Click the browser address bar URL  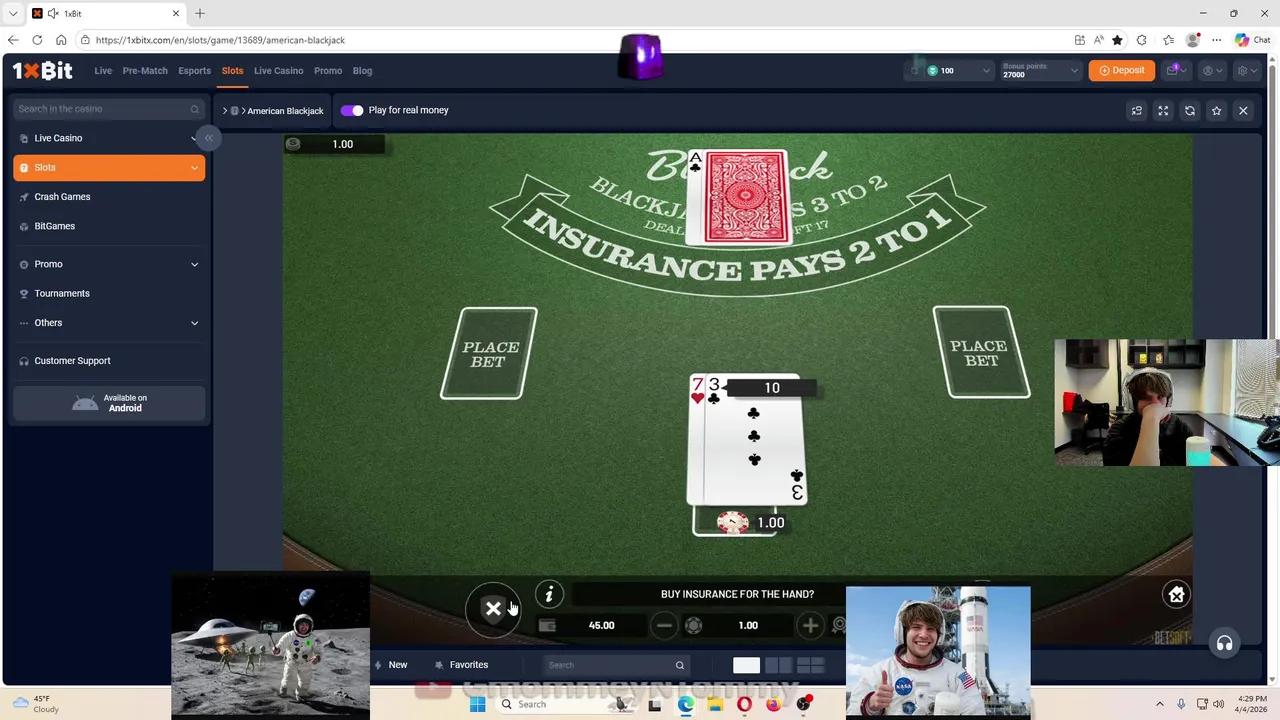(x=220, y=40)
